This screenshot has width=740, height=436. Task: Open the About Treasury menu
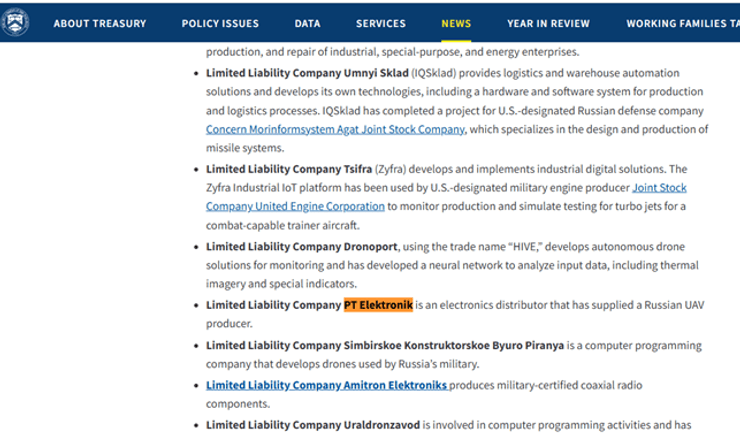click(99, 23)
